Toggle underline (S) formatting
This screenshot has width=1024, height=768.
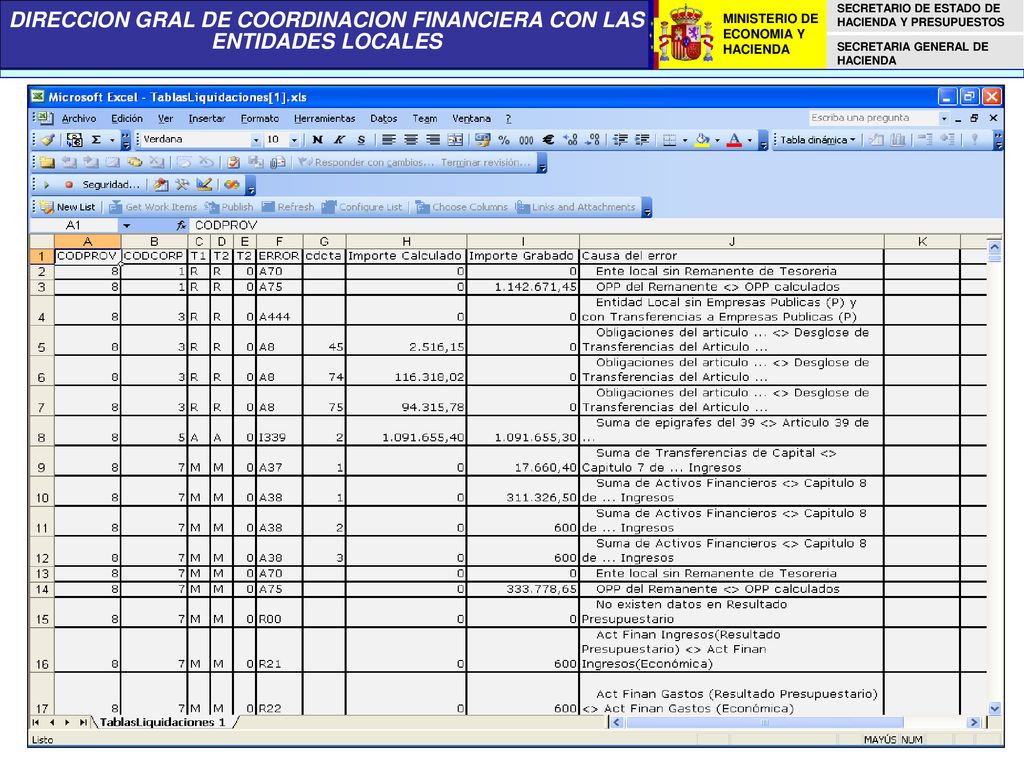coord(361,140)
